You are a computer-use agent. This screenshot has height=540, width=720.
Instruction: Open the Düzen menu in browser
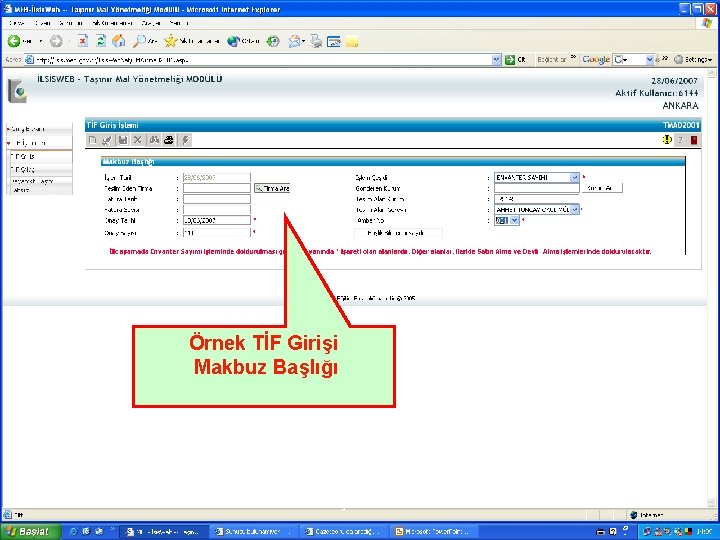[42, 23]
